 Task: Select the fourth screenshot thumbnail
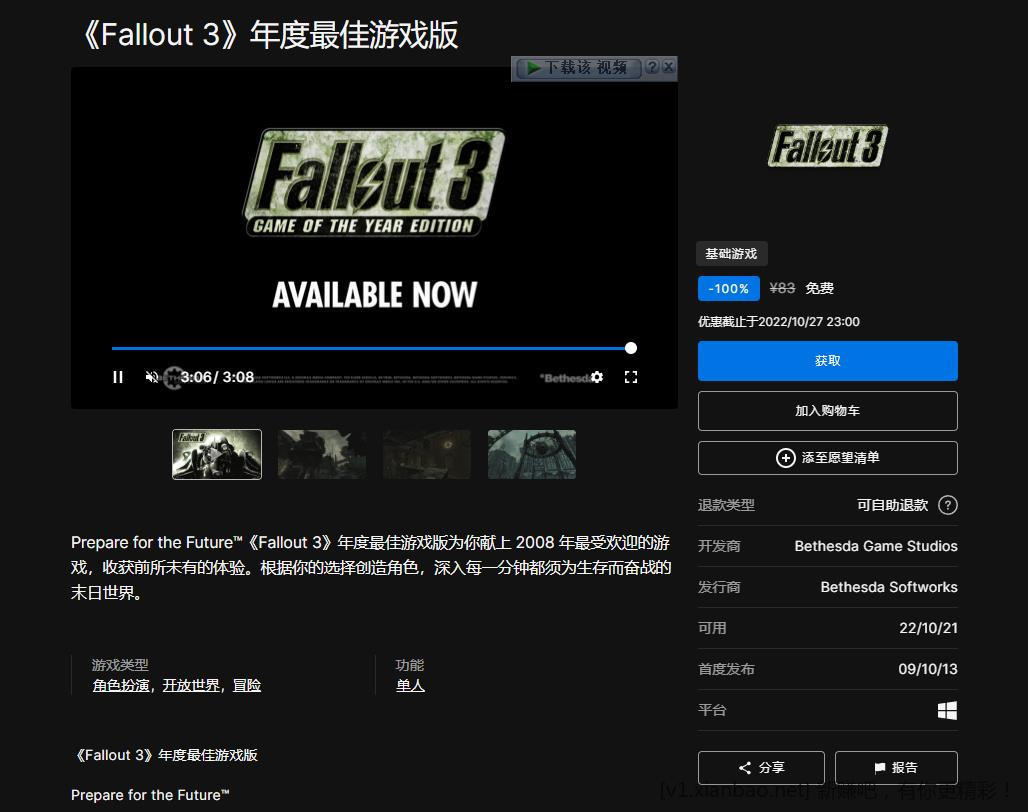532,455
